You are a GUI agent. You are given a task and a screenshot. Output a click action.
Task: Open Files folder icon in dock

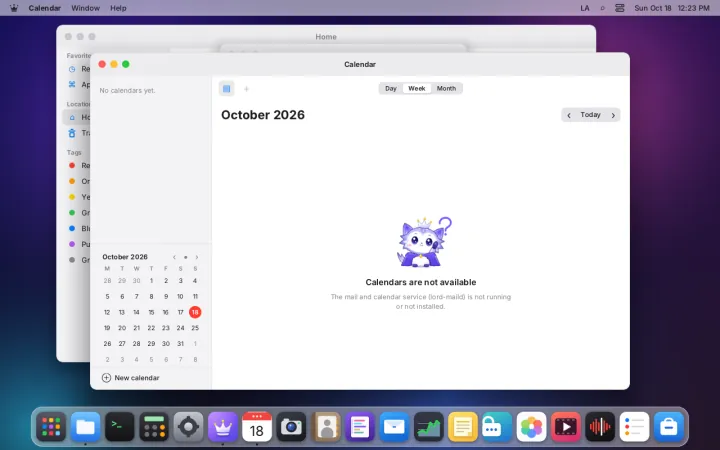pyautogui.click(x=85, y=427)
